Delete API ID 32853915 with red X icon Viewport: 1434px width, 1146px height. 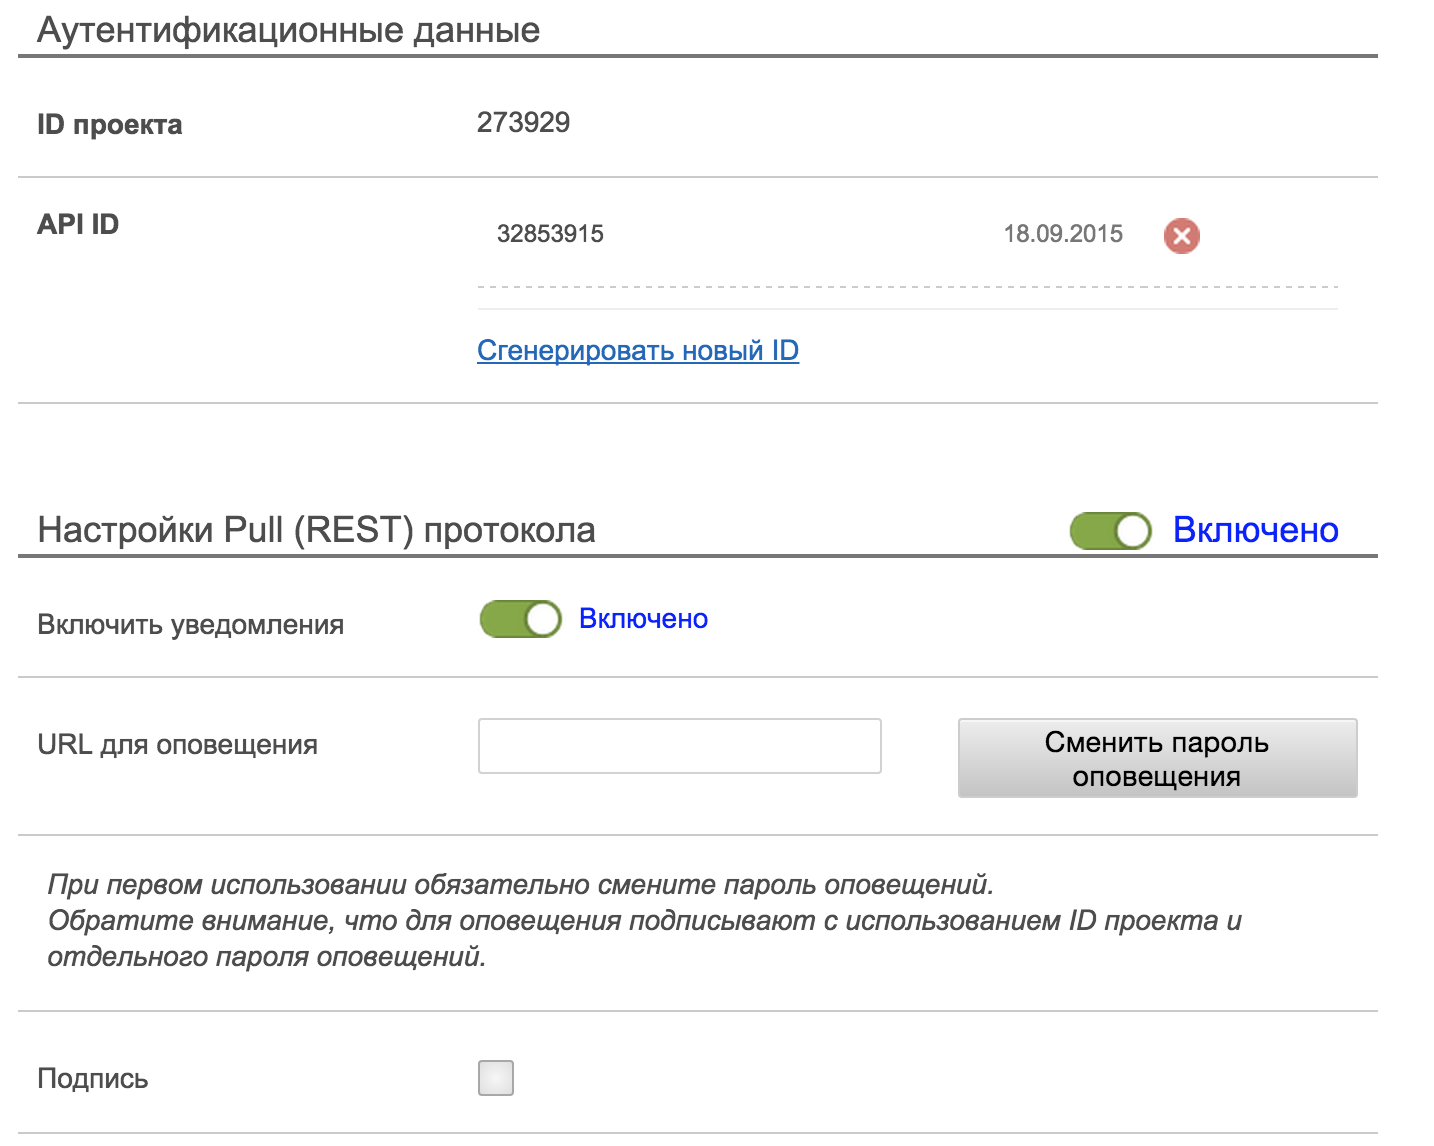(x=1181, y=236)
